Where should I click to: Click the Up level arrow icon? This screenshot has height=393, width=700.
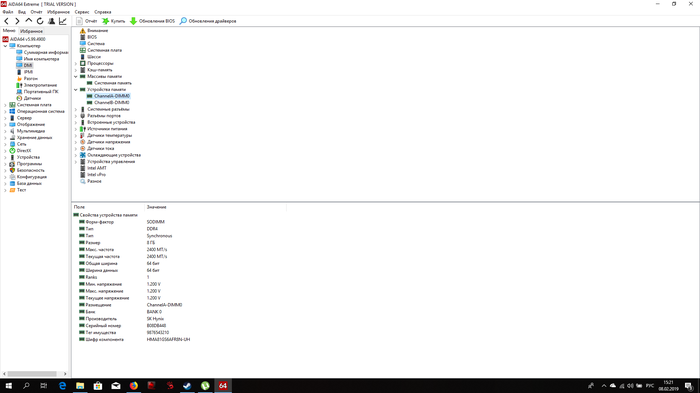(29, 21)
